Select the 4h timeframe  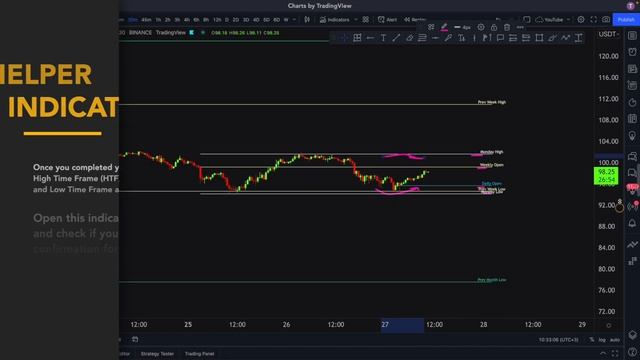click(187, 20)
